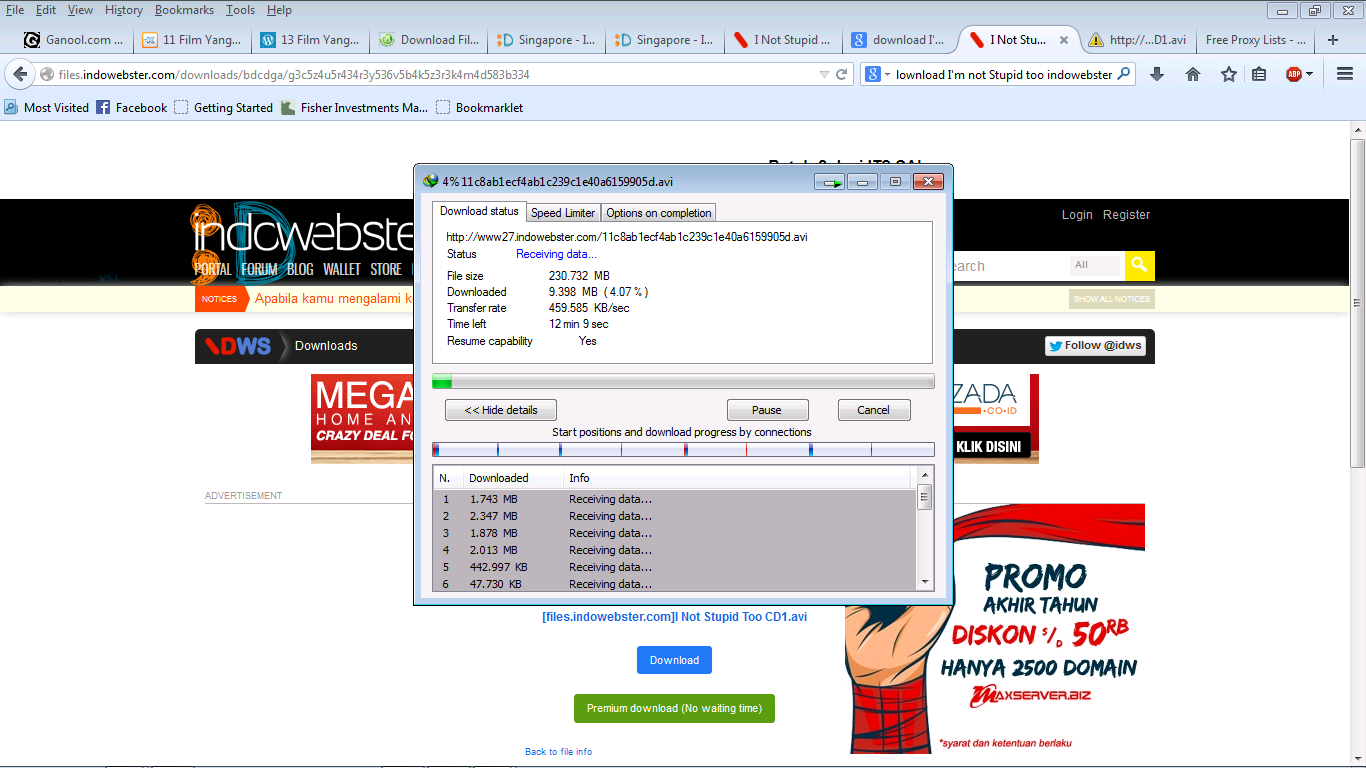Open Facebook bookmark

[x=132, y=107]
